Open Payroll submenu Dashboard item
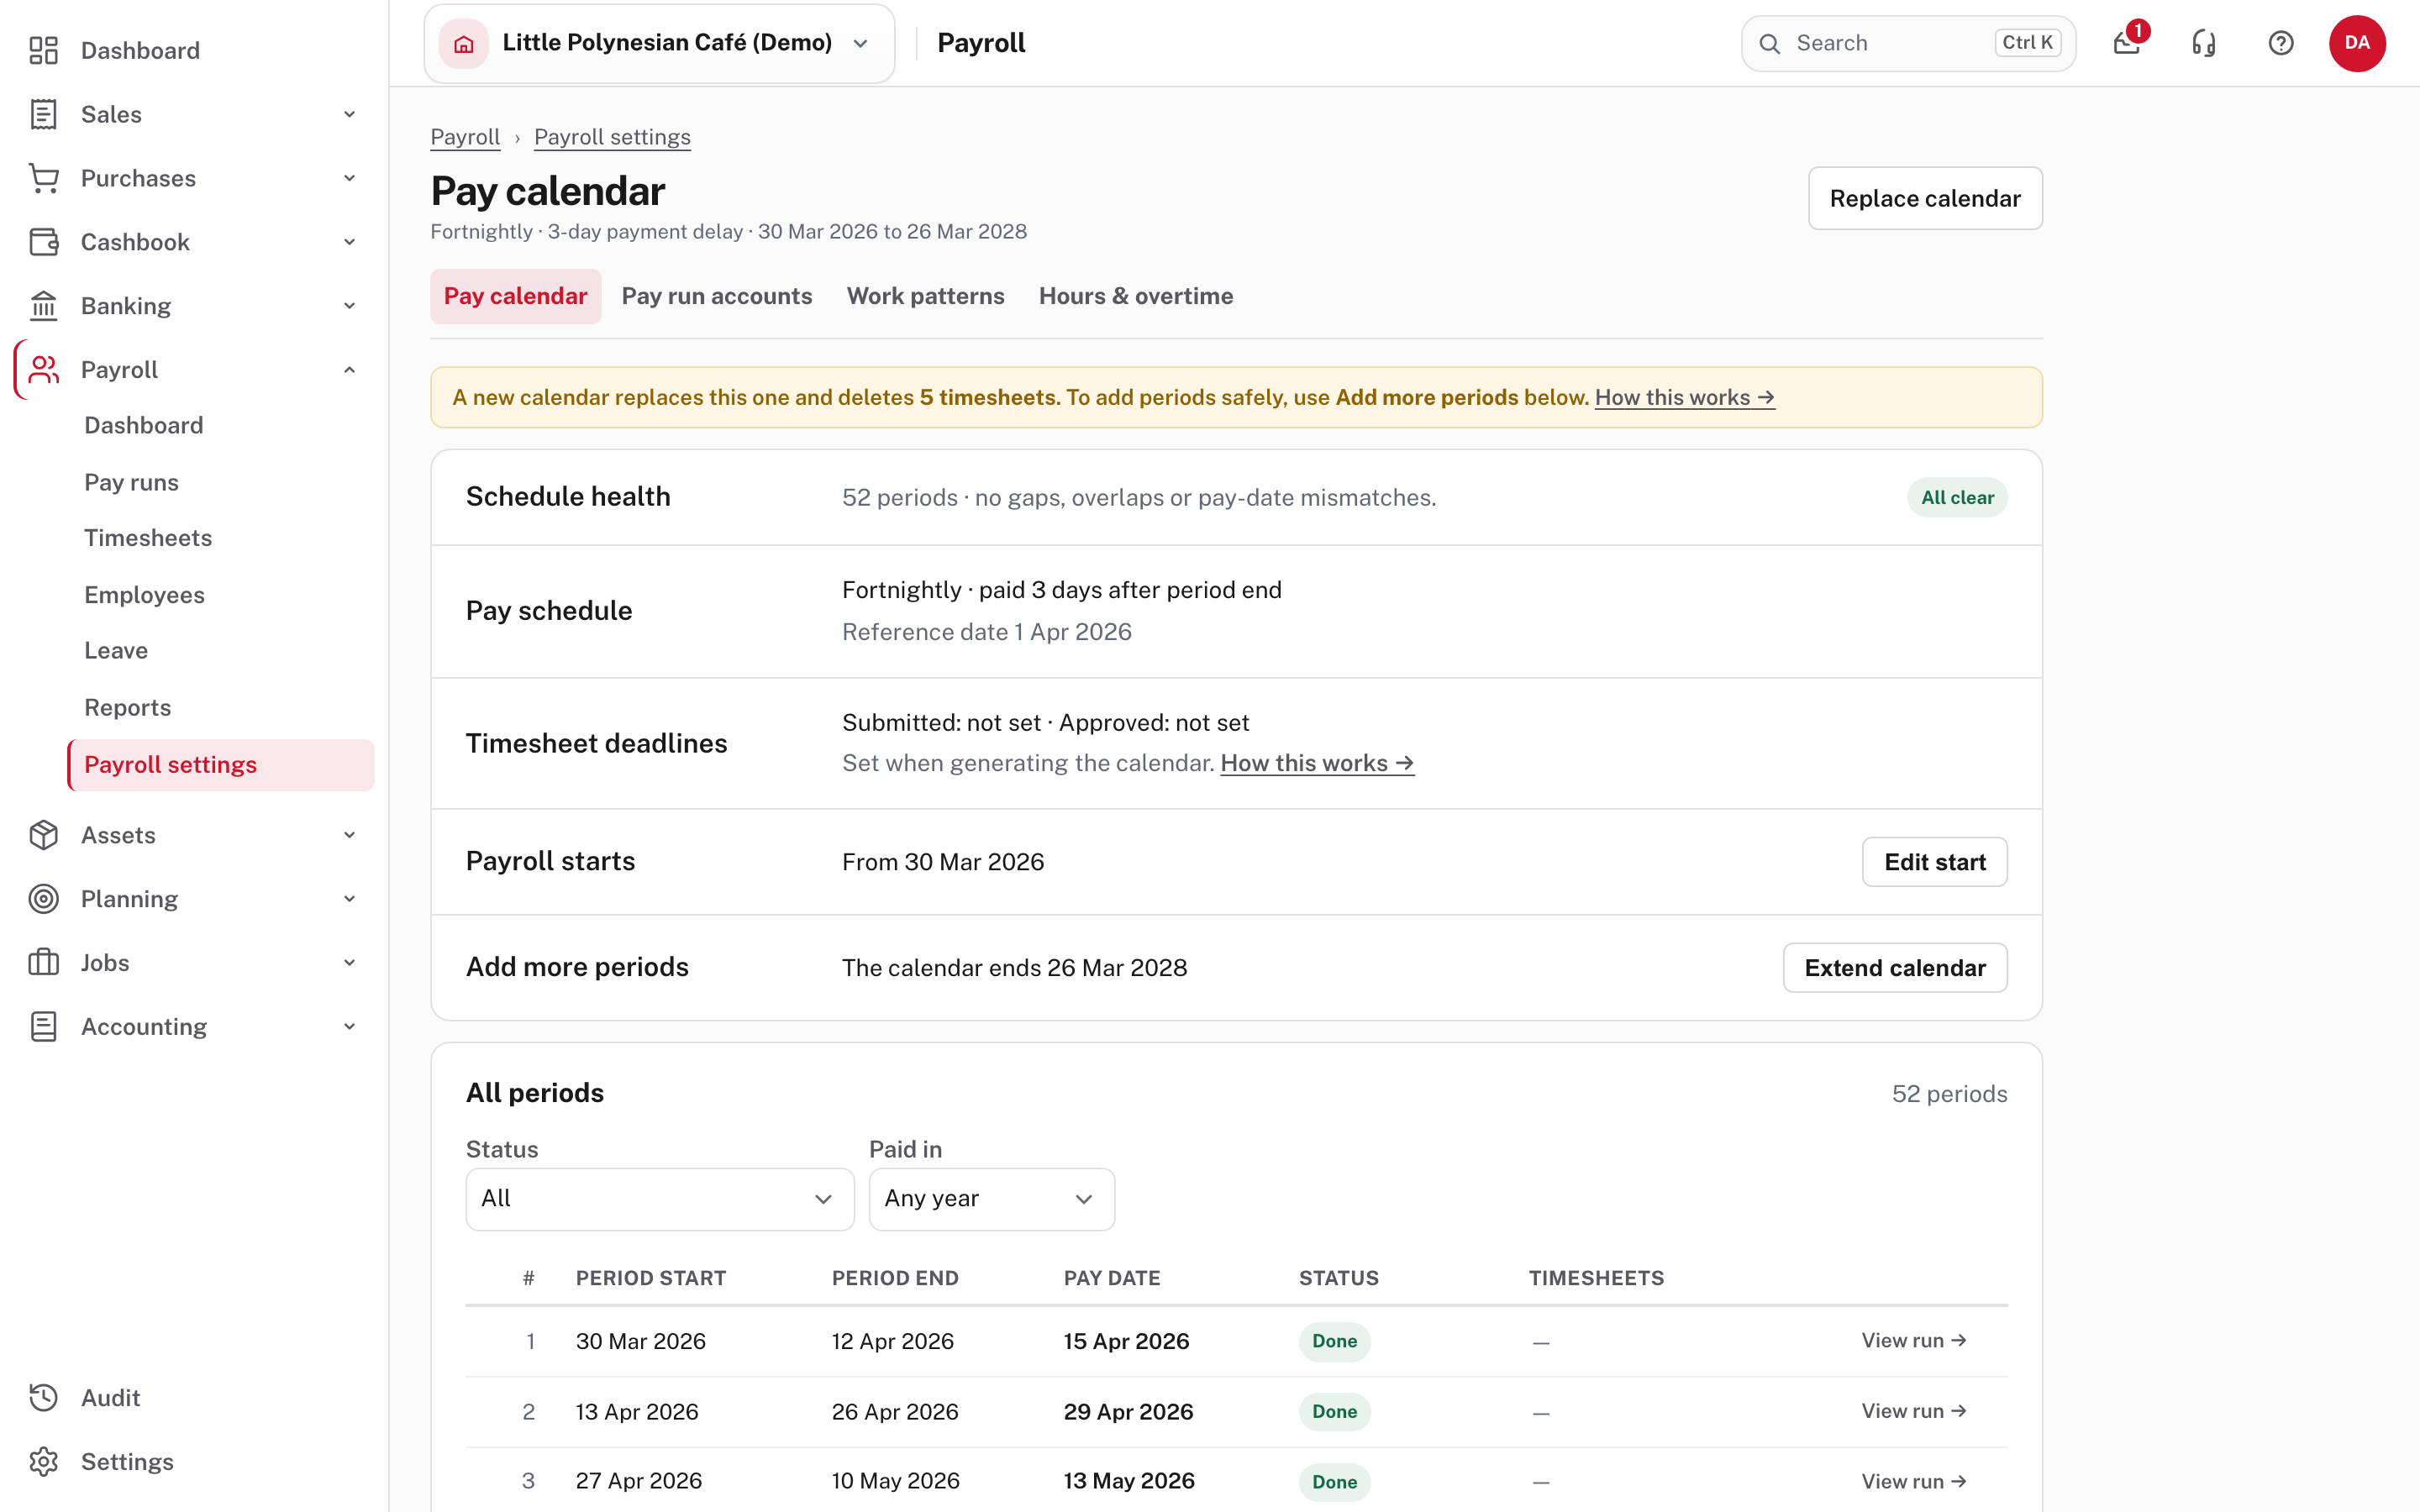The height and width of the screenshot is (1512, 2420). coord(144,425)
